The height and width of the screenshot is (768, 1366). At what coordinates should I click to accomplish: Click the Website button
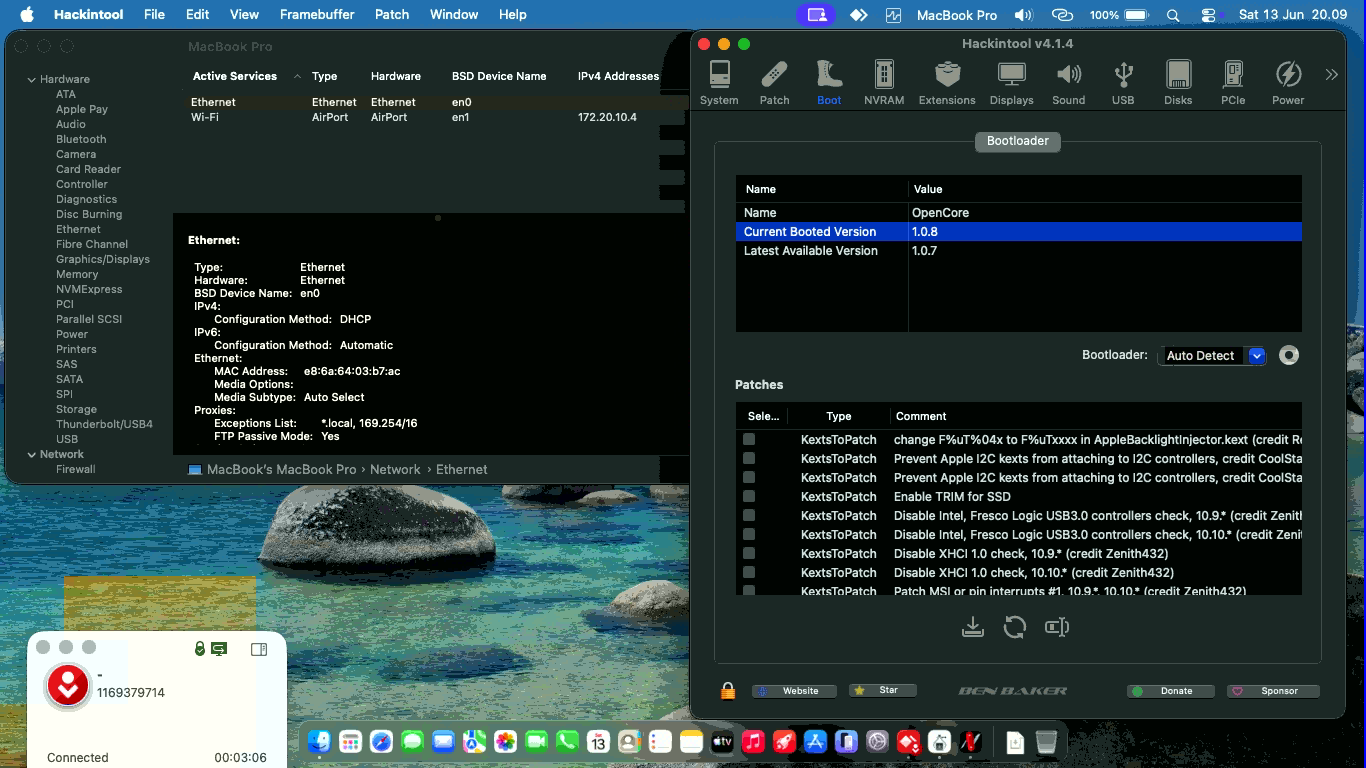[x=794, y=691]
